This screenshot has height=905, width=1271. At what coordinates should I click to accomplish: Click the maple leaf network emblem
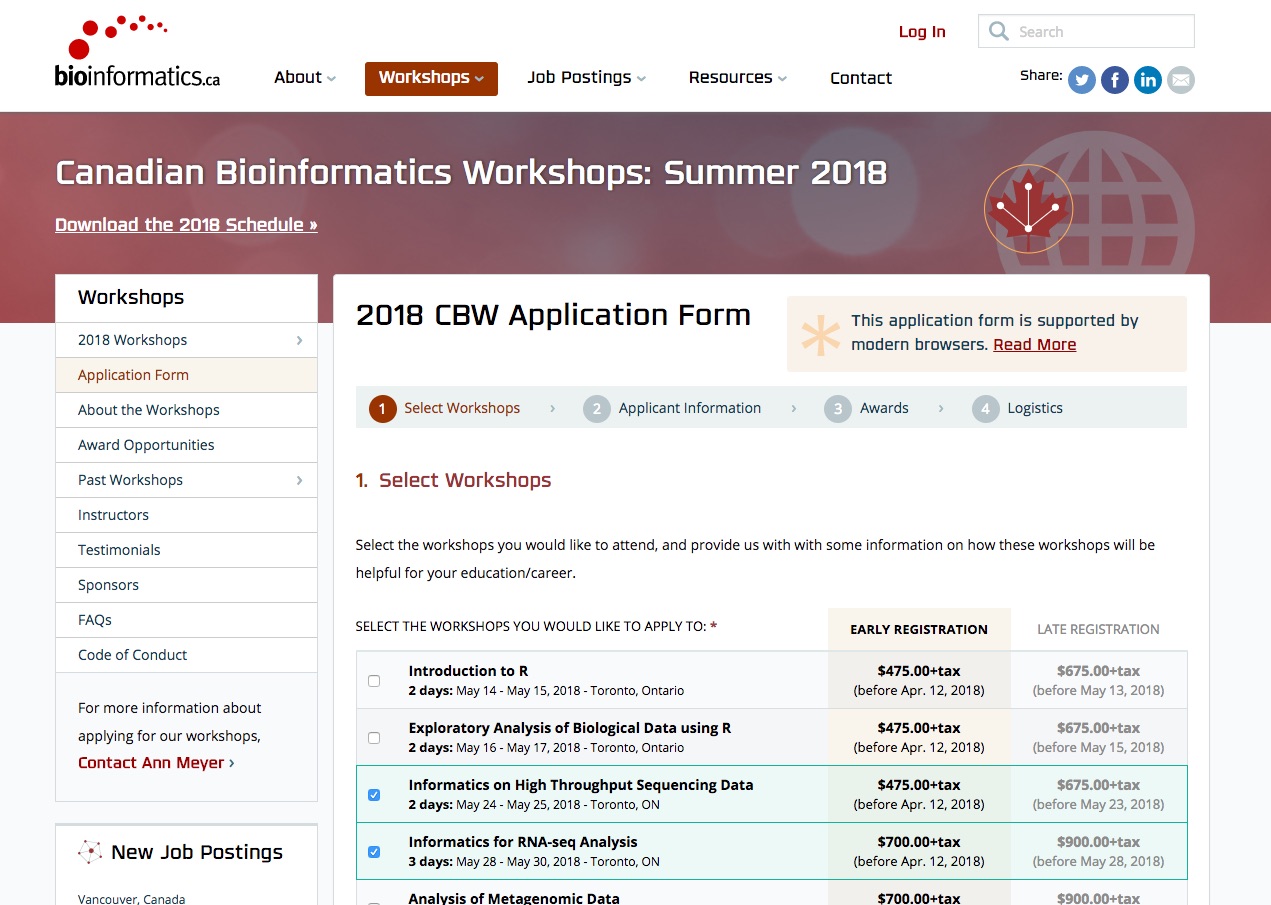1028,209
